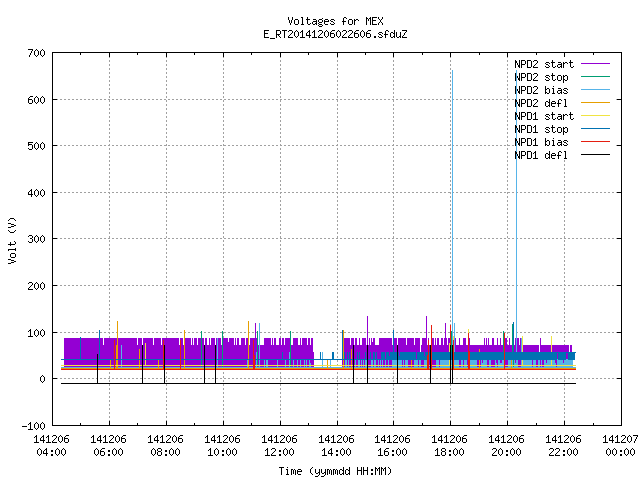Click the 141206 16:00 time tick label
Screen dimensions: 640x480
(393, 446)
